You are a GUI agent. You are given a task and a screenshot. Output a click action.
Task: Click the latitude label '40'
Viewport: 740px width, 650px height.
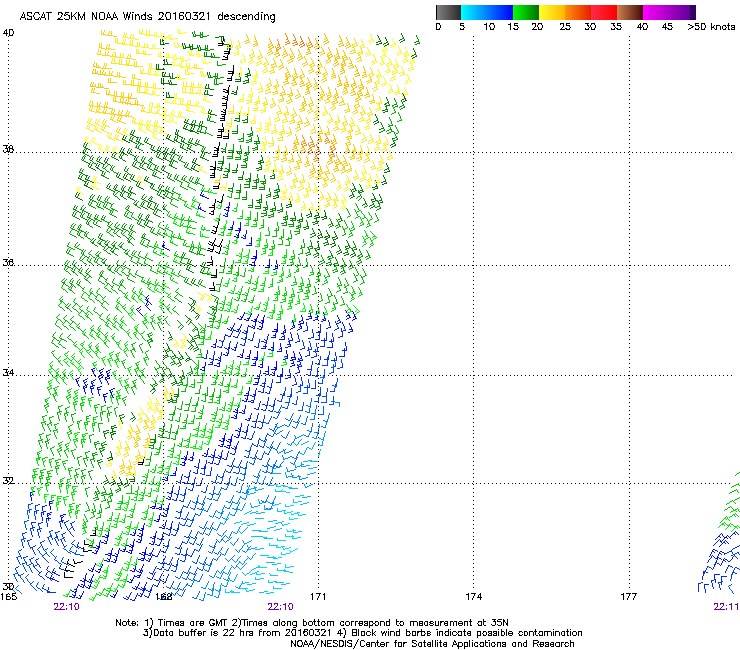(x=8, y=33)
